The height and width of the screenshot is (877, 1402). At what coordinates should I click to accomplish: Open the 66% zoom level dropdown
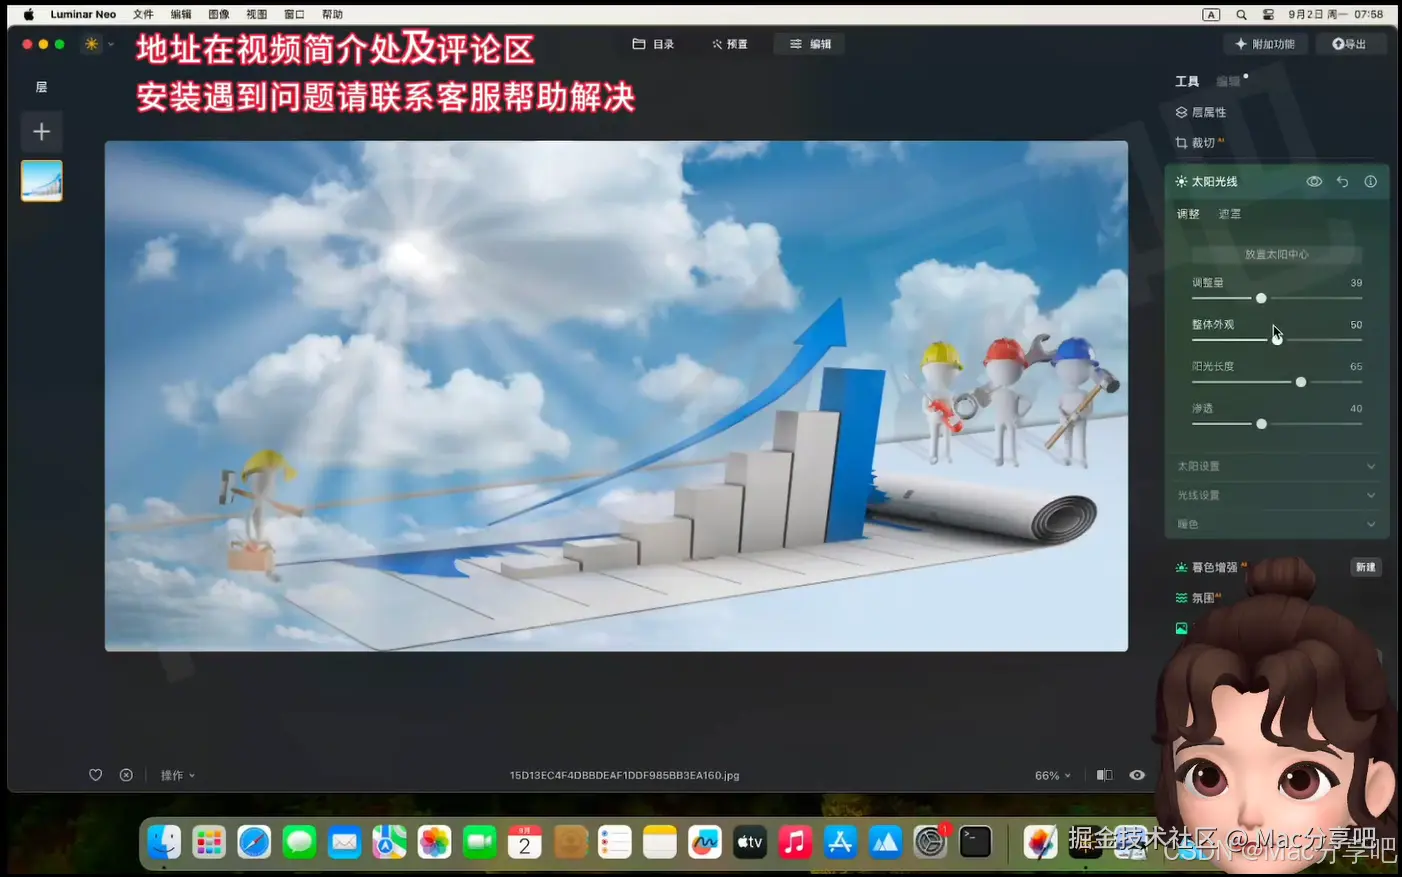tap(1051, 774)
